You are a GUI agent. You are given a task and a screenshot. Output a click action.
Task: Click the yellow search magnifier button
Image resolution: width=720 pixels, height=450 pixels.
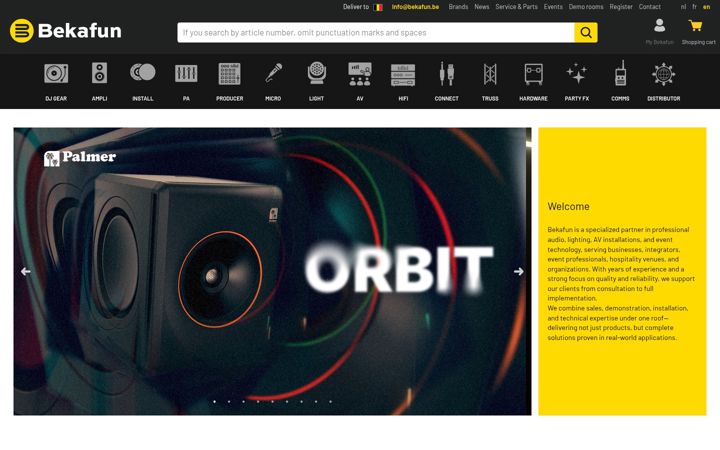586,33
